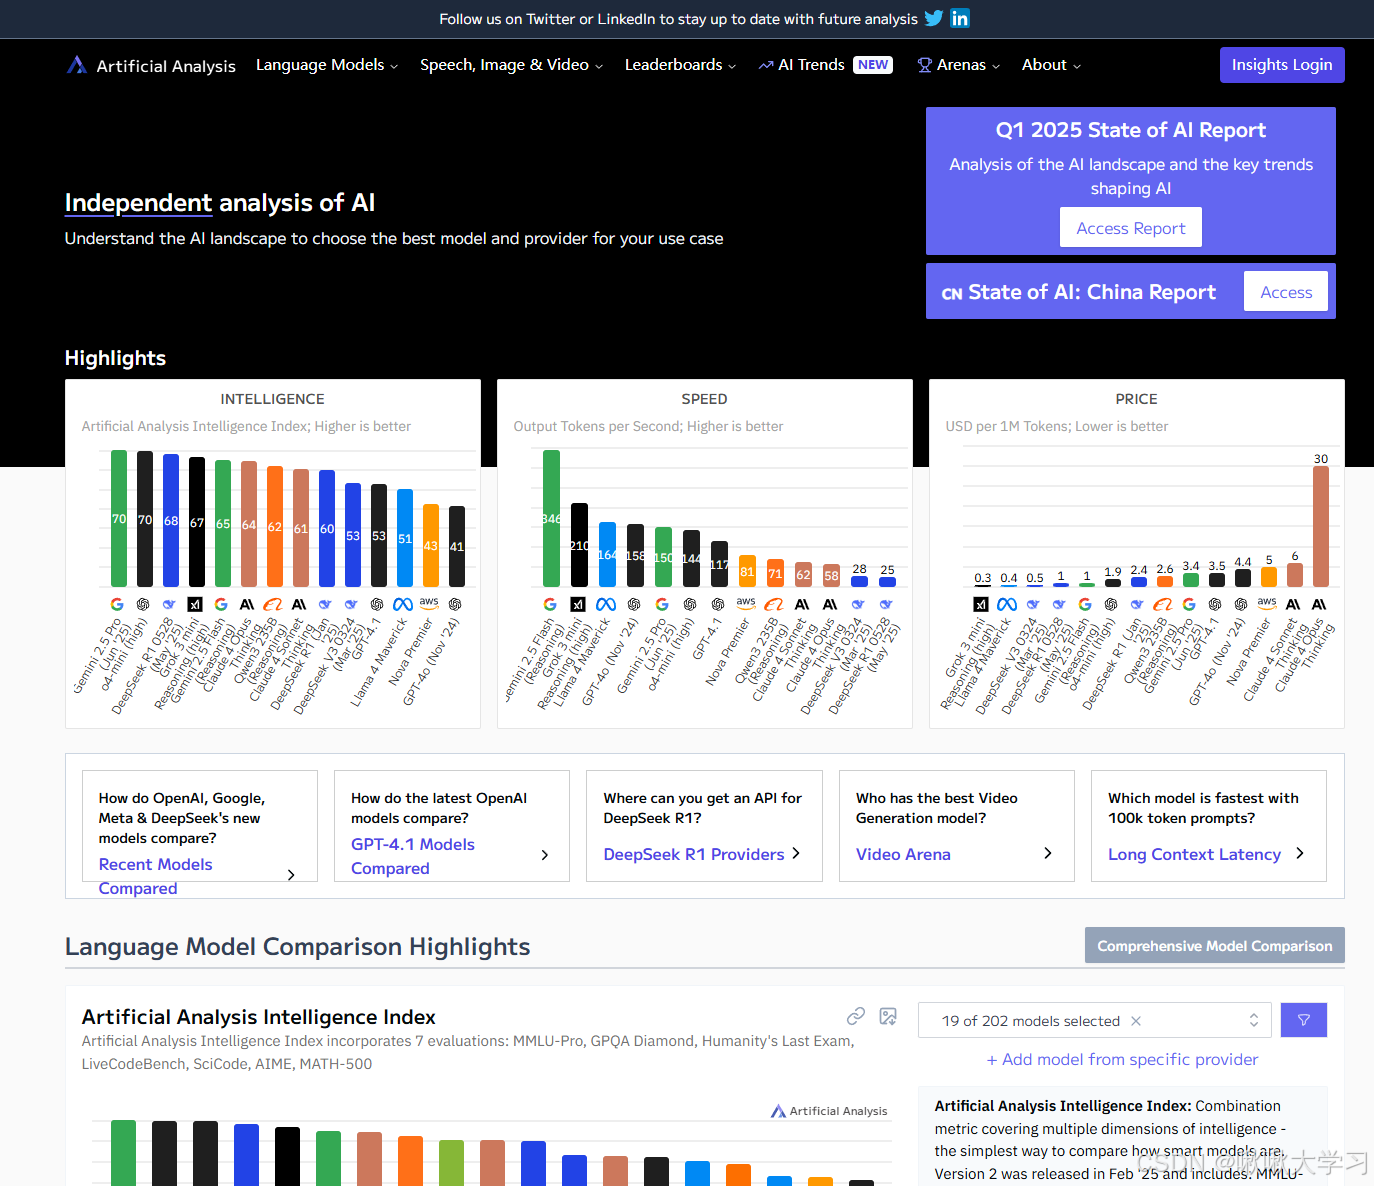Click the Q1 2025 State of AI Report heading
1374x1186 pixels.
1131,130
